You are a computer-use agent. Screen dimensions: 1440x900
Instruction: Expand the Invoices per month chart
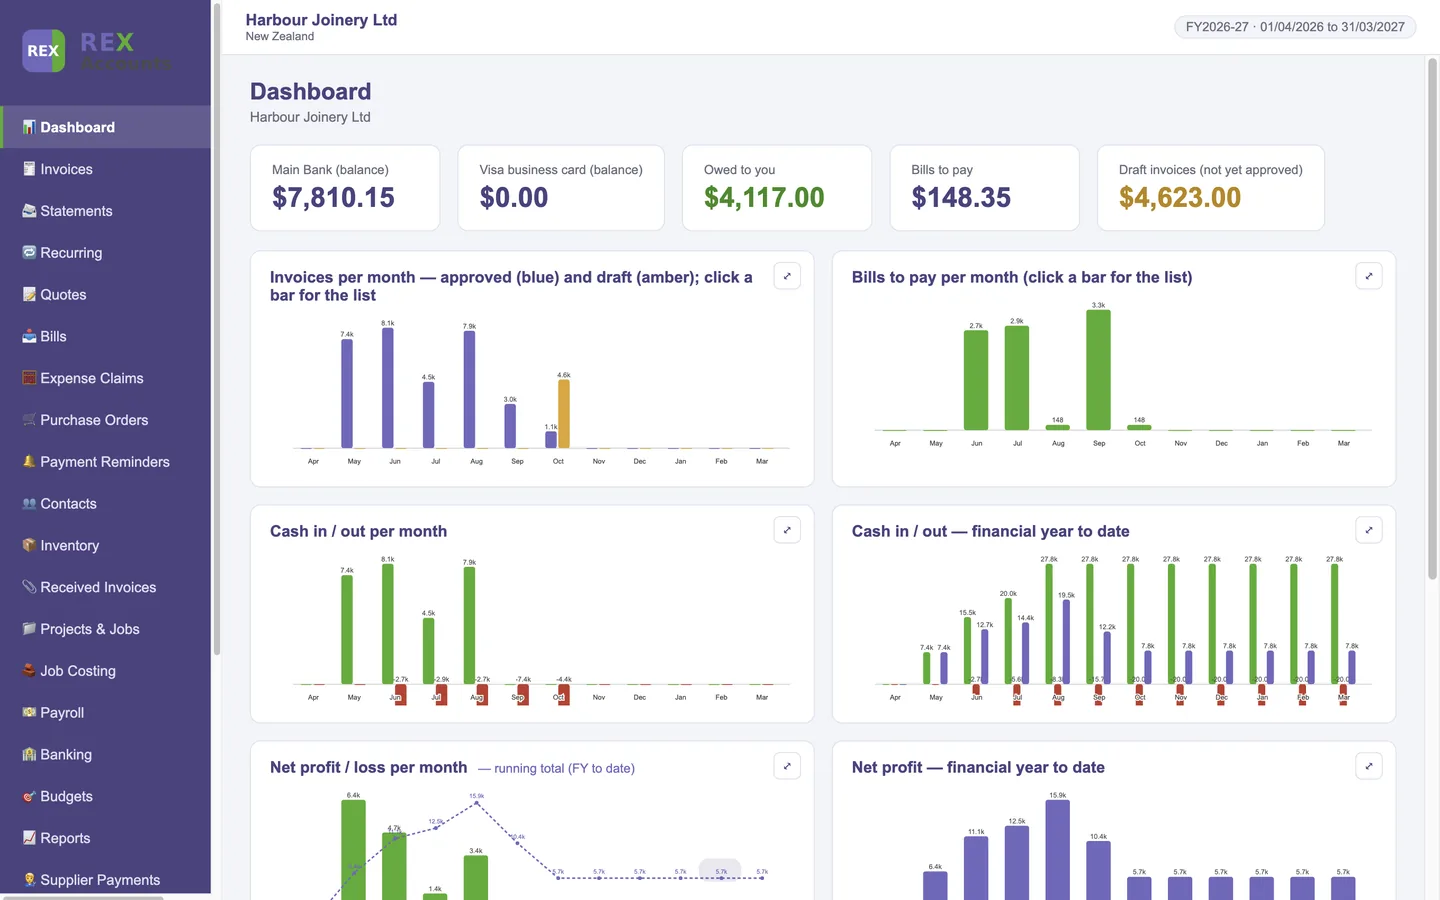pyautogui.click(x=787, y=276)
